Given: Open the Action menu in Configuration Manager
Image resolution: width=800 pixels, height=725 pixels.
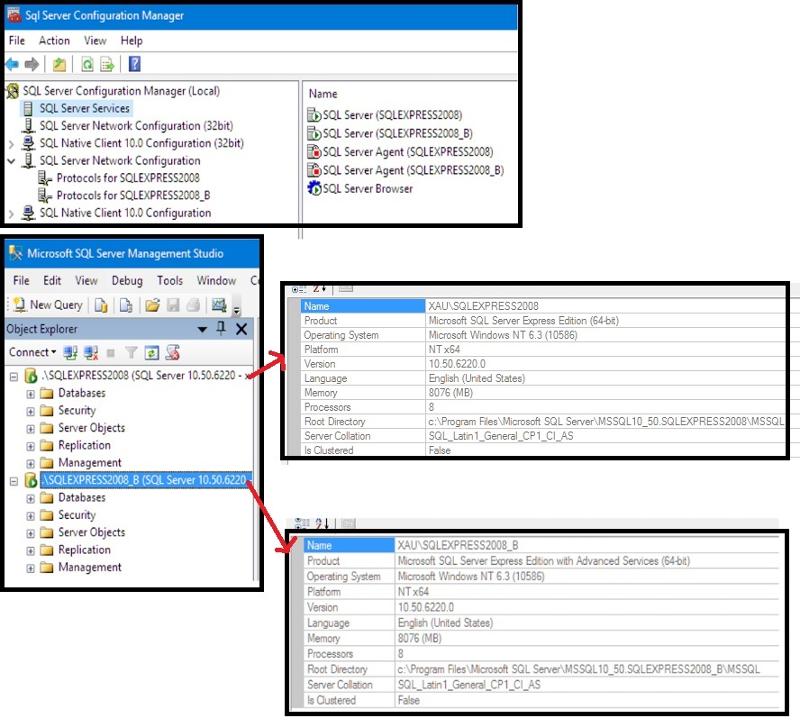Looking at the screenshot, I should click(54, 41).
